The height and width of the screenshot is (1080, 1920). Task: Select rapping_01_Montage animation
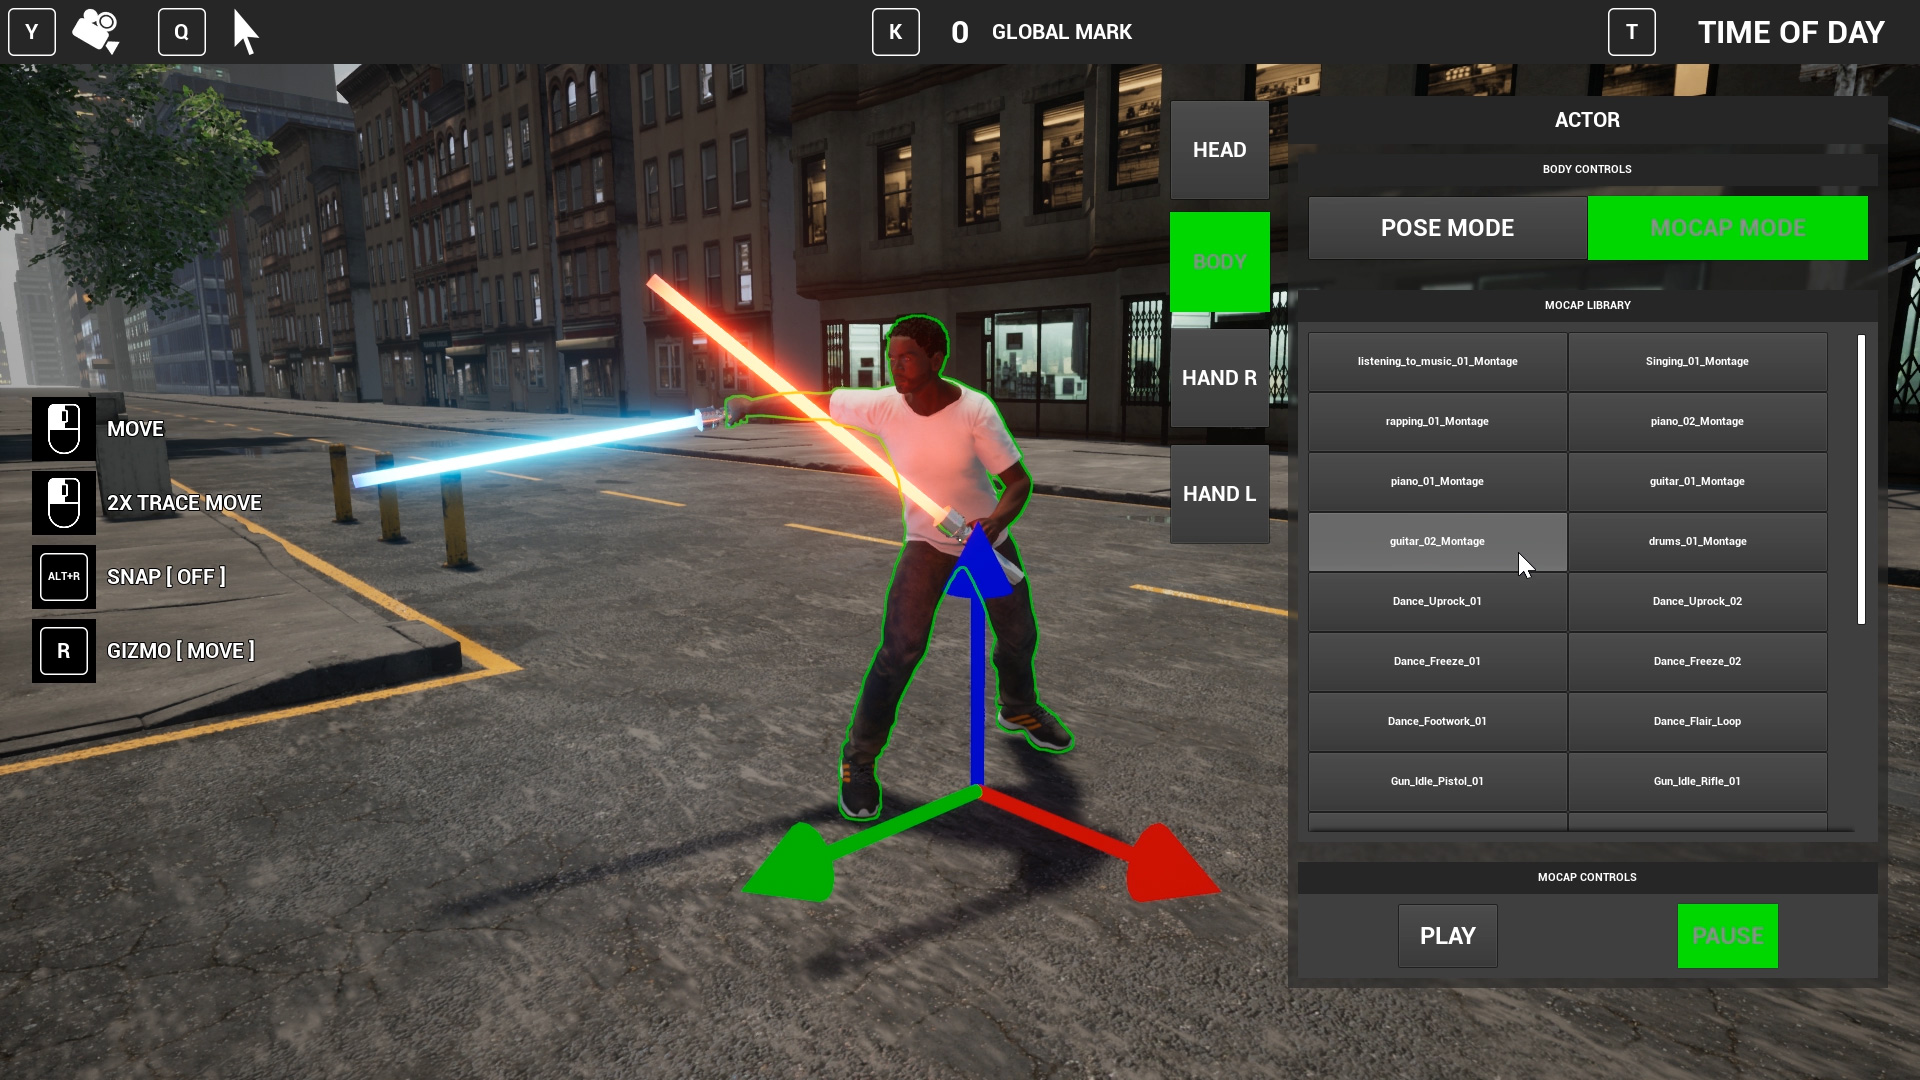click(x=1437, y=422)
